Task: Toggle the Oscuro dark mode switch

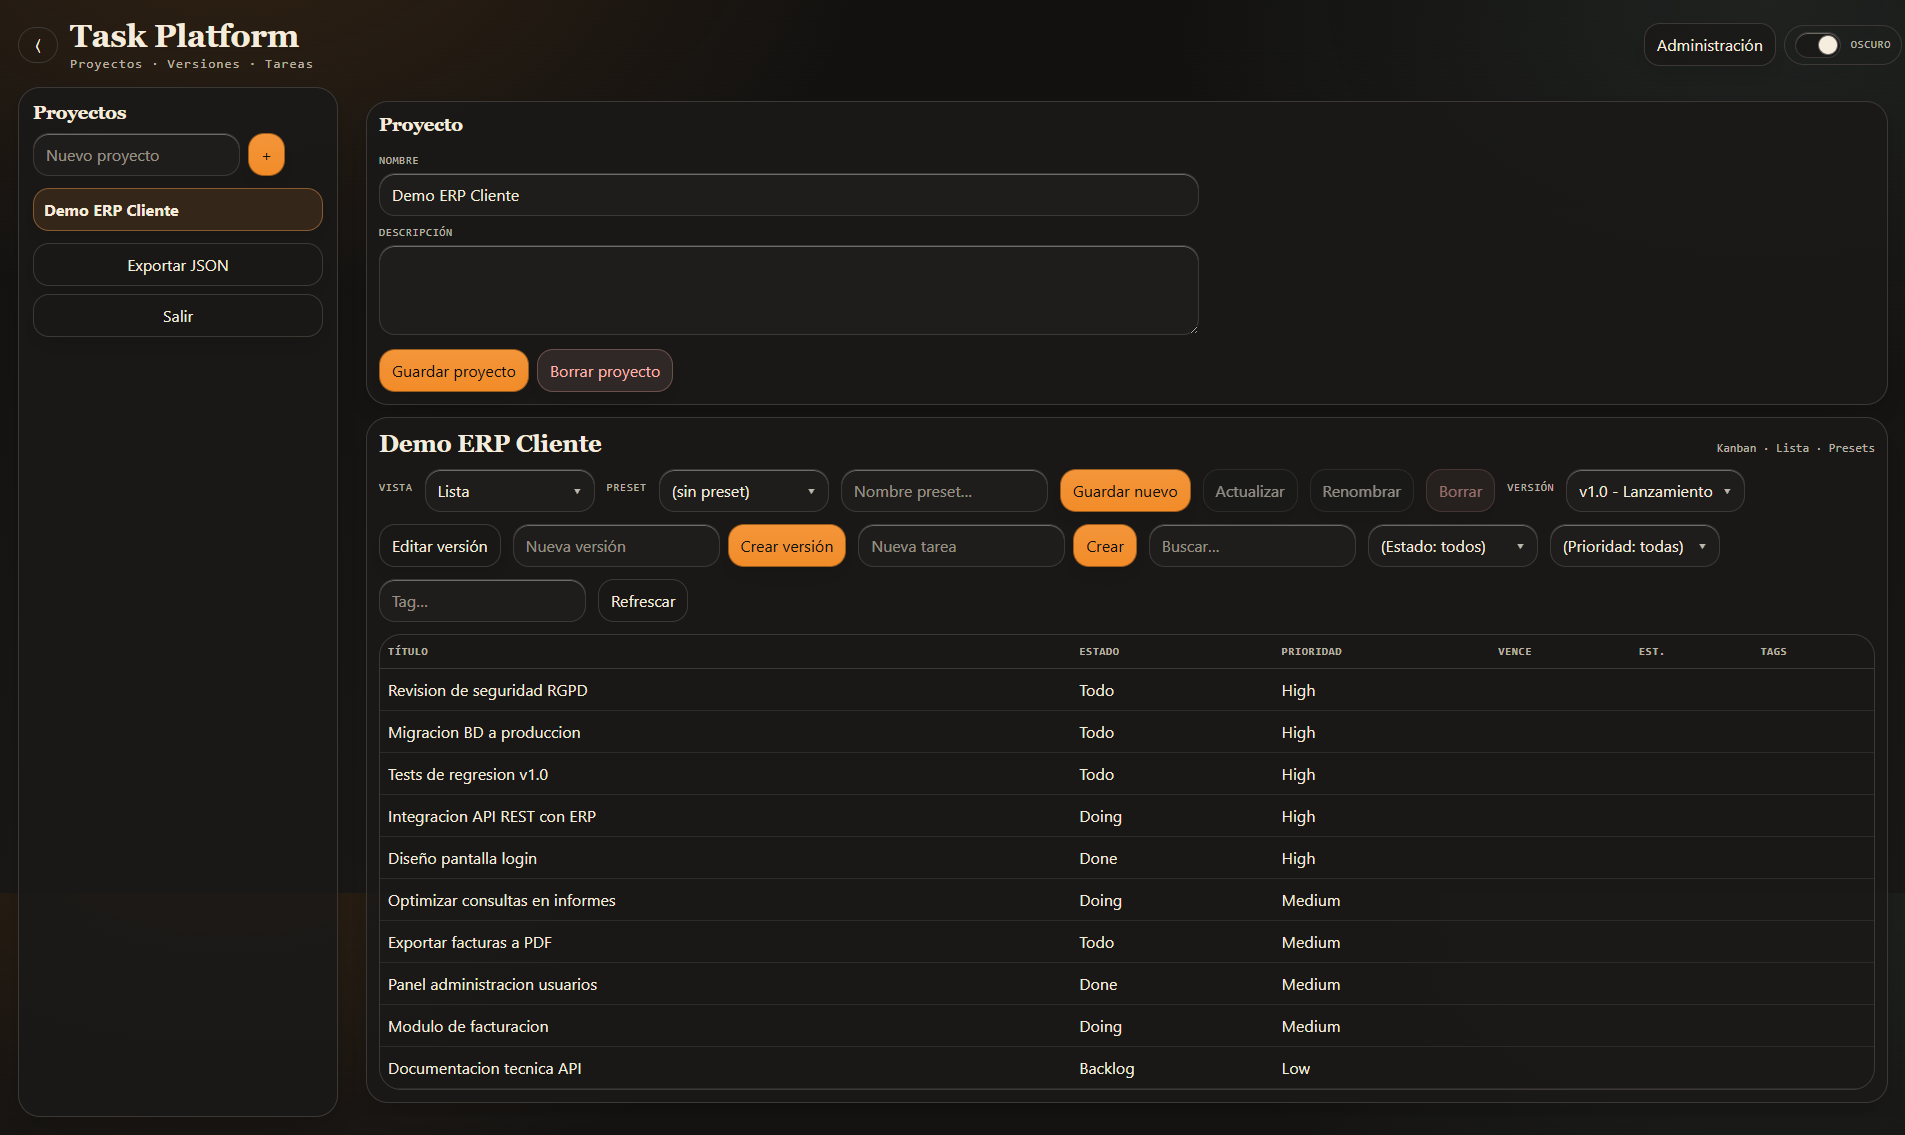Action: point(1817,45)
